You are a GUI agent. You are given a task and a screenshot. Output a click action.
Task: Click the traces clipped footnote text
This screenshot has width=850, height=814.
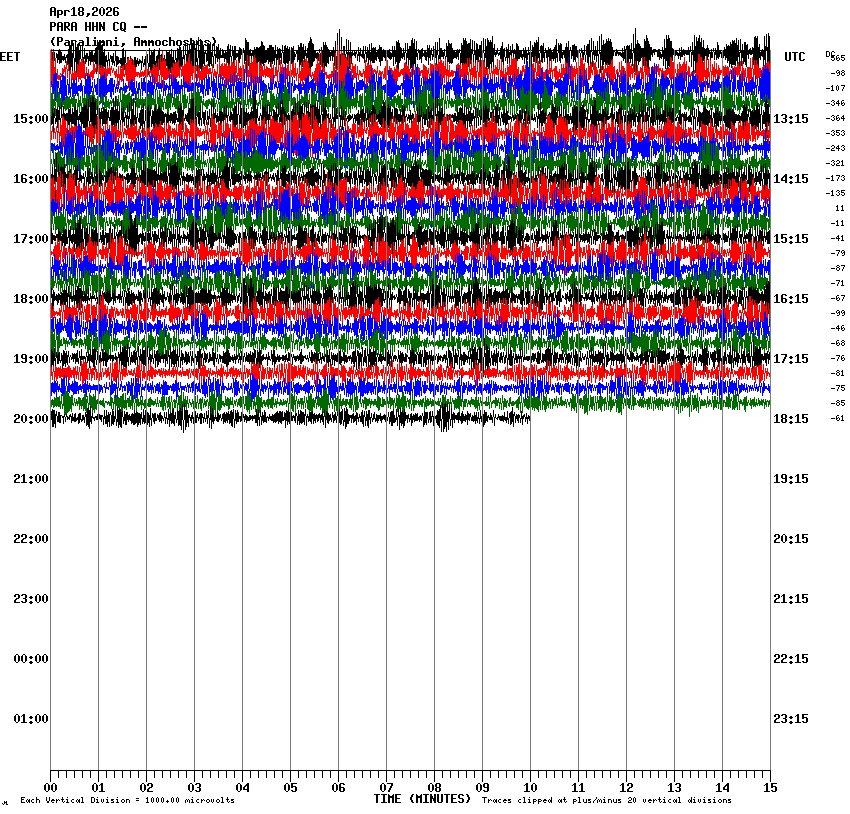606,801
